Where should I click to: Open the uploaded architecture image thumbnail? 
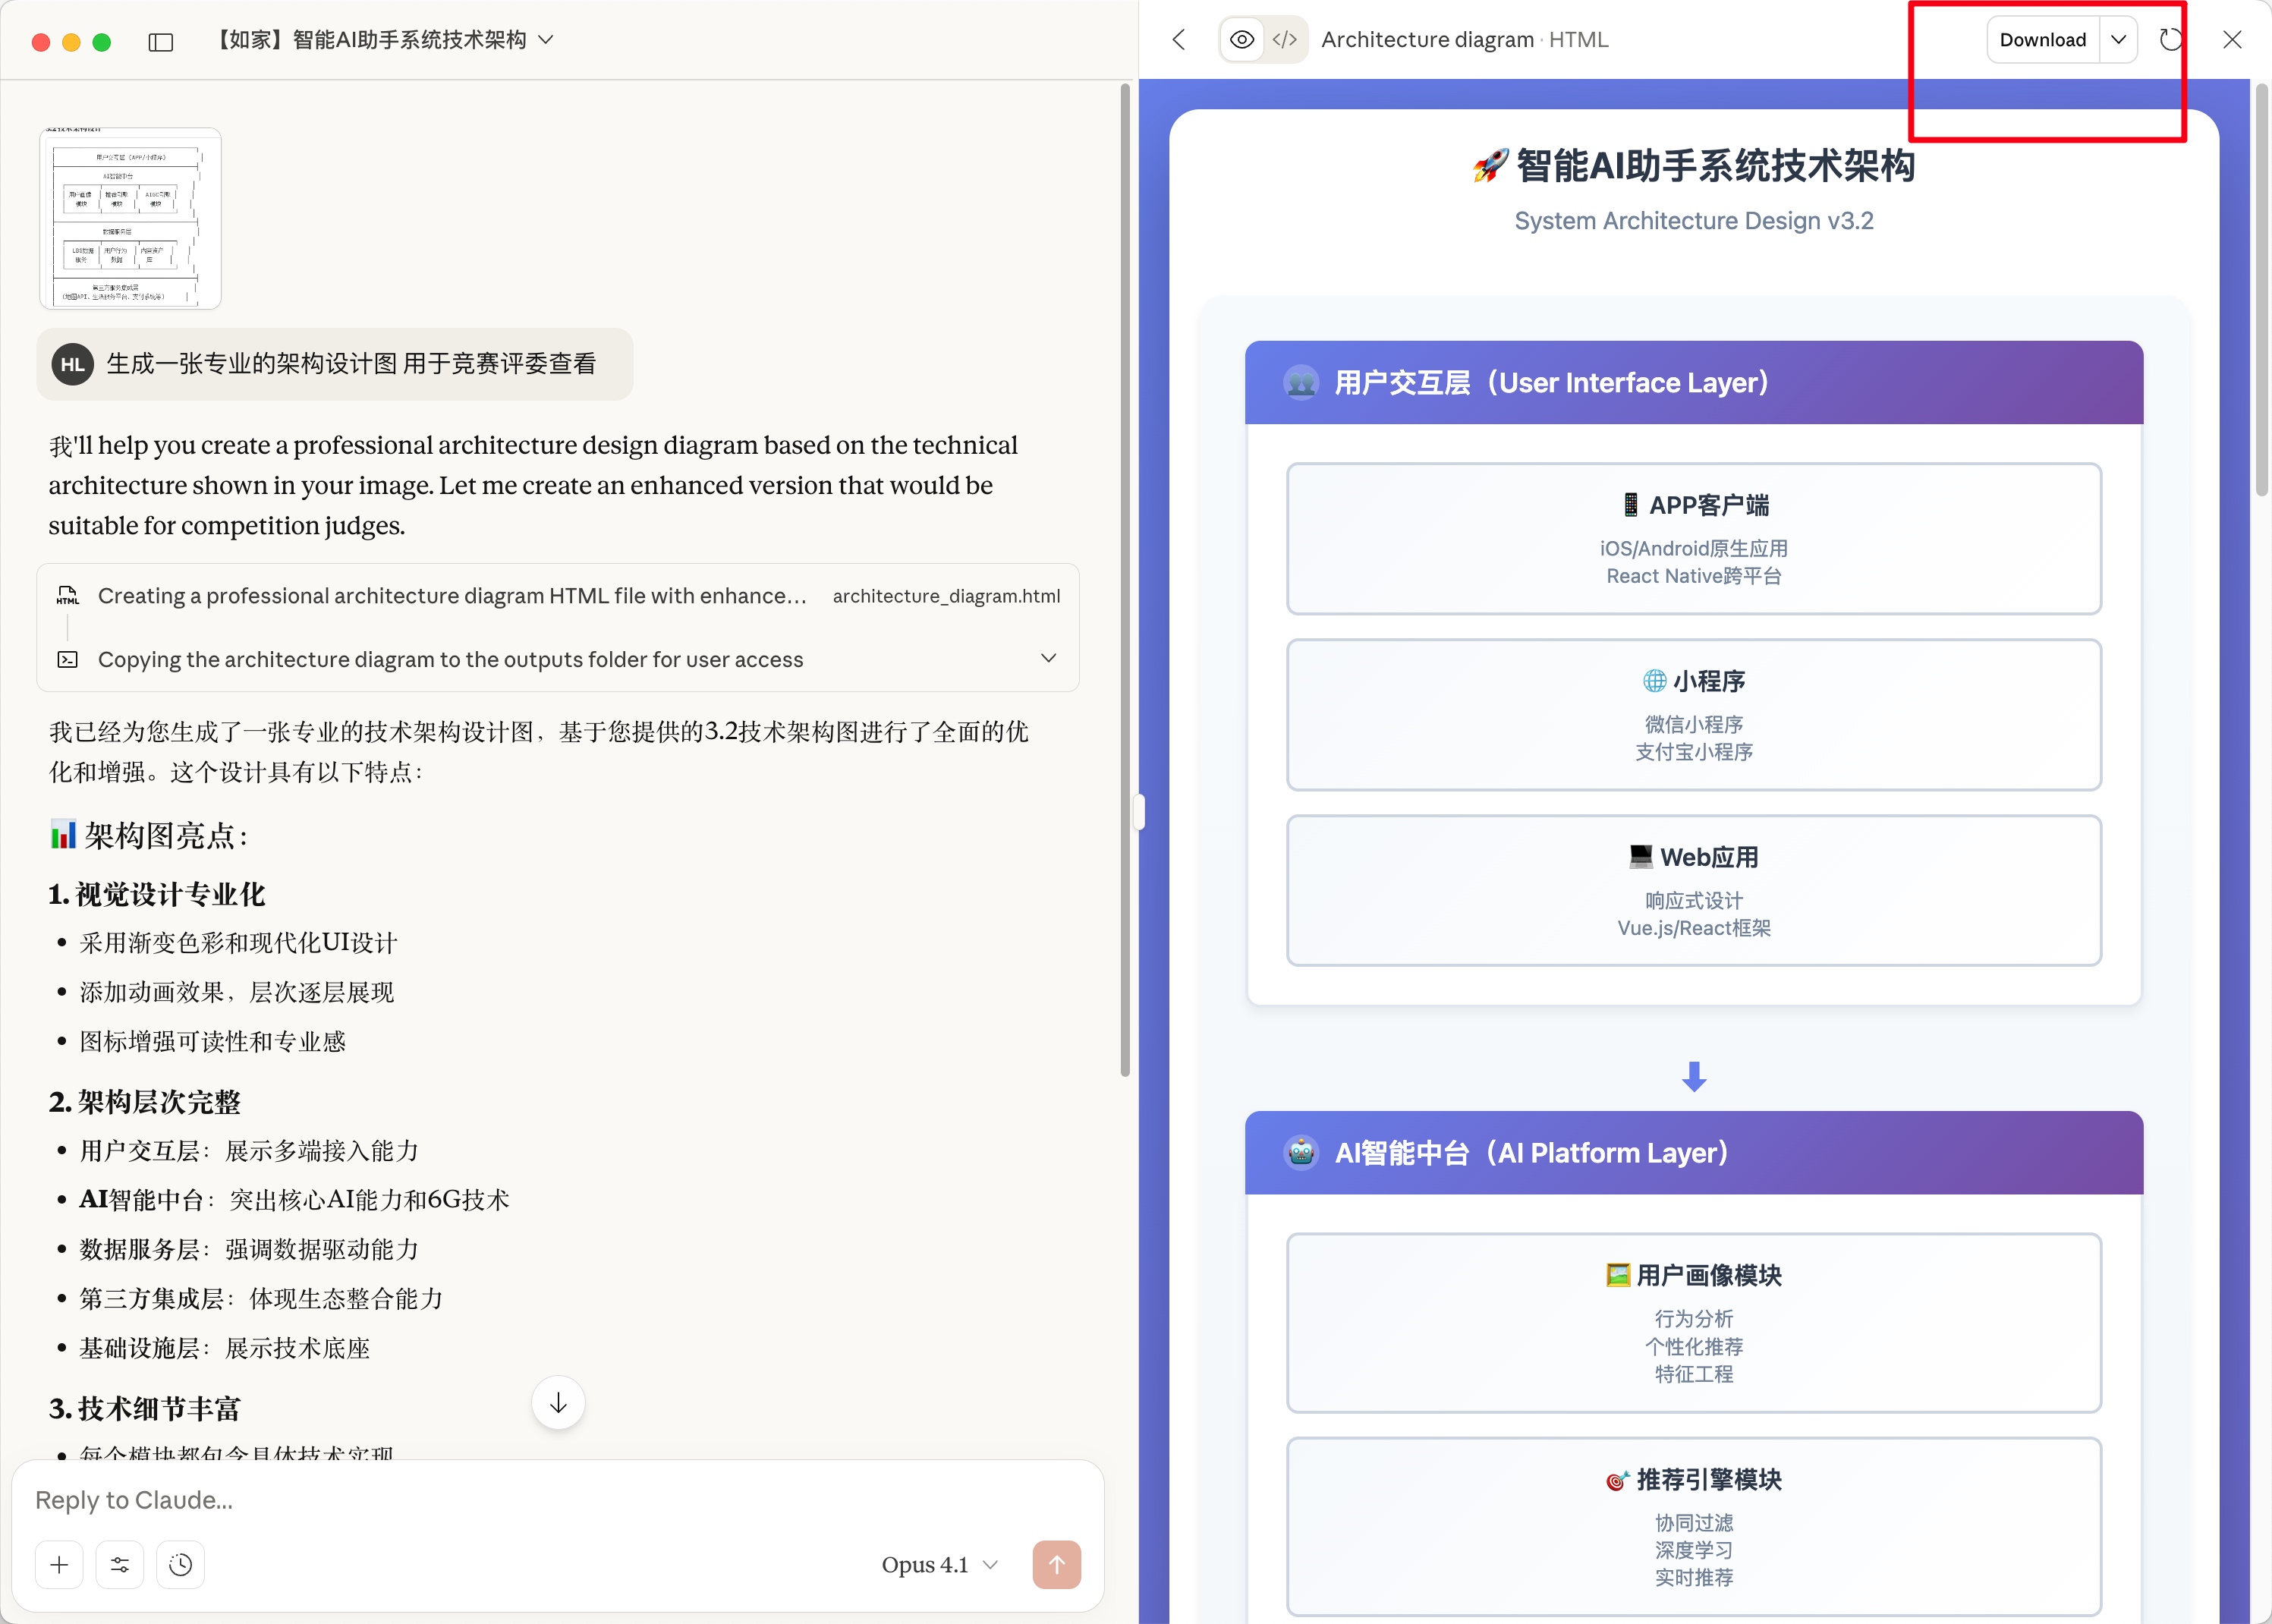[x=130, y=218]
